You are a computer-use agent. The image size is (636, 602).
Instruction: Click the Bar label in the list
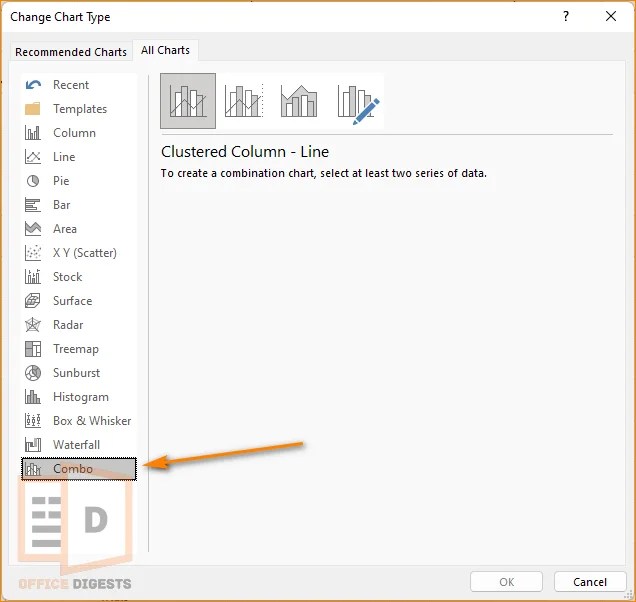(x=62, y=205)
